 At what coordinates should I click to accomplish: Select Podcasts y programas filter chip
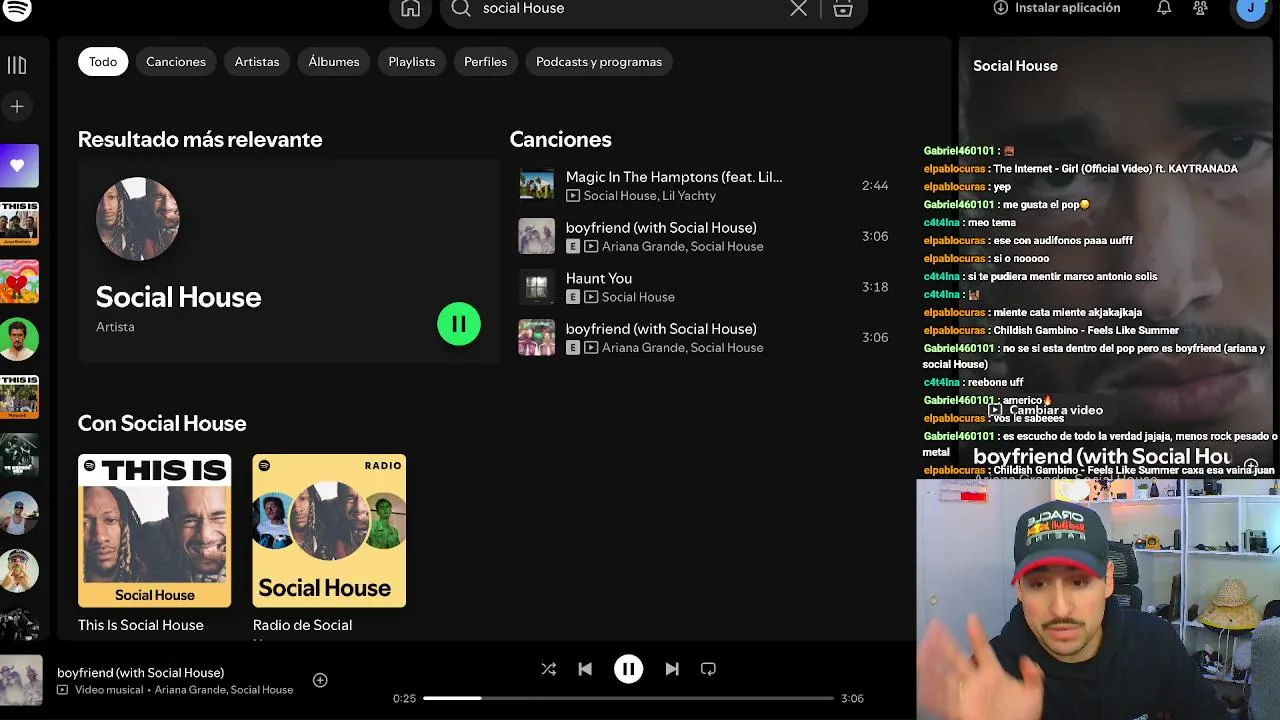tap(599, 62)
